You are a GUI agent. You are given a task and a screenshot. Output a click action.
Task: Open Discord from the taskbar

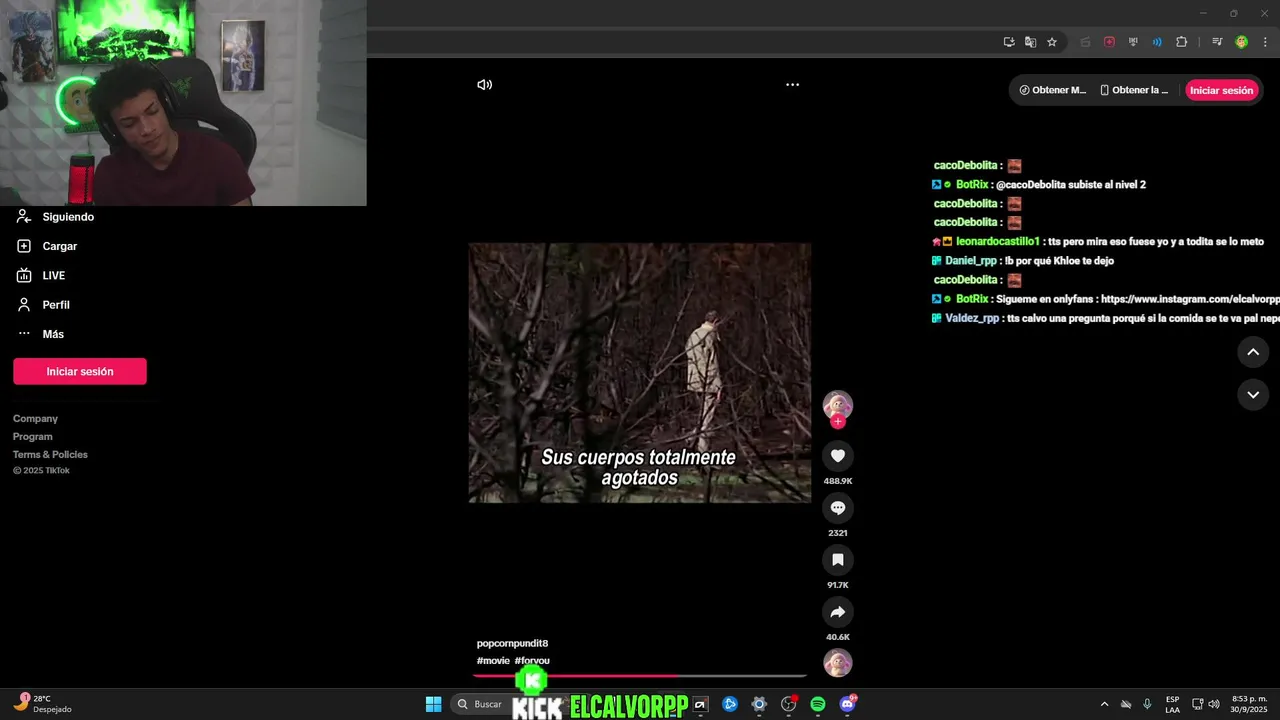click(x=847, y=704)
